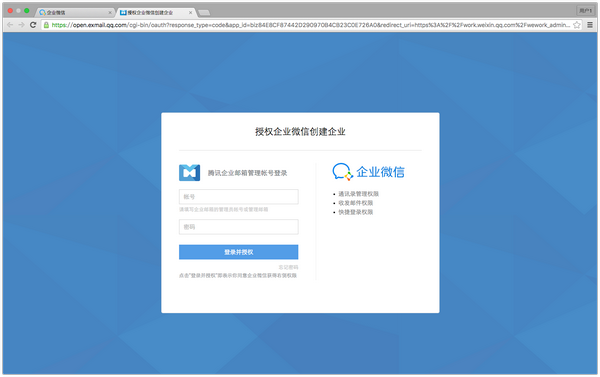Image resolution: width=600 pixels, height=377 pixels.
Task: Click the Tencent enterprise mail logo icon
Action: point(189,173)
